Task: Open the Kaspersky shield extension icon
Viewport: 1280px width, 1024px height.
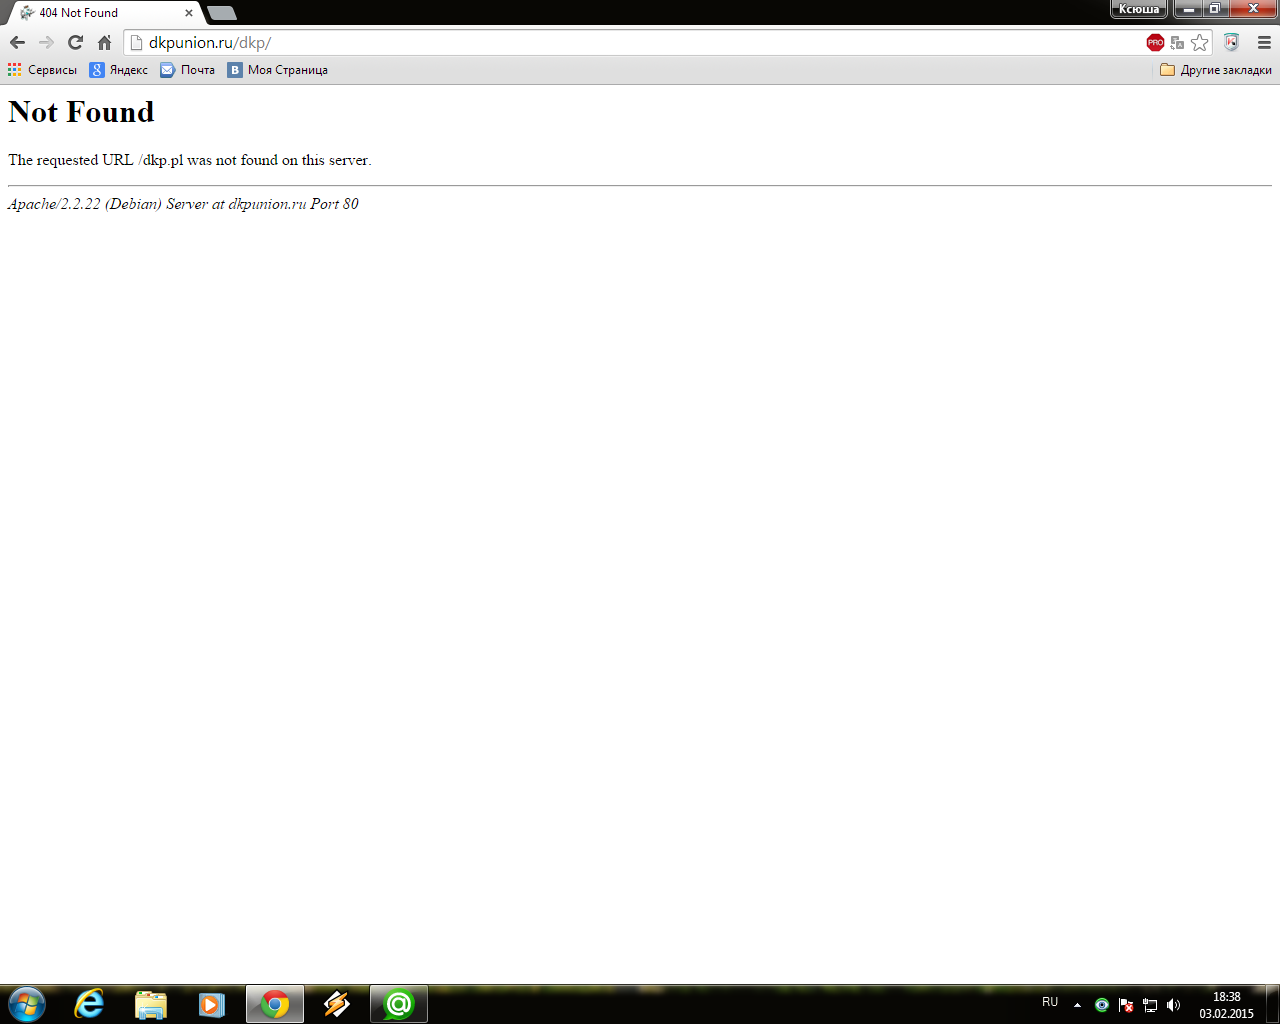Action: 1231,42
